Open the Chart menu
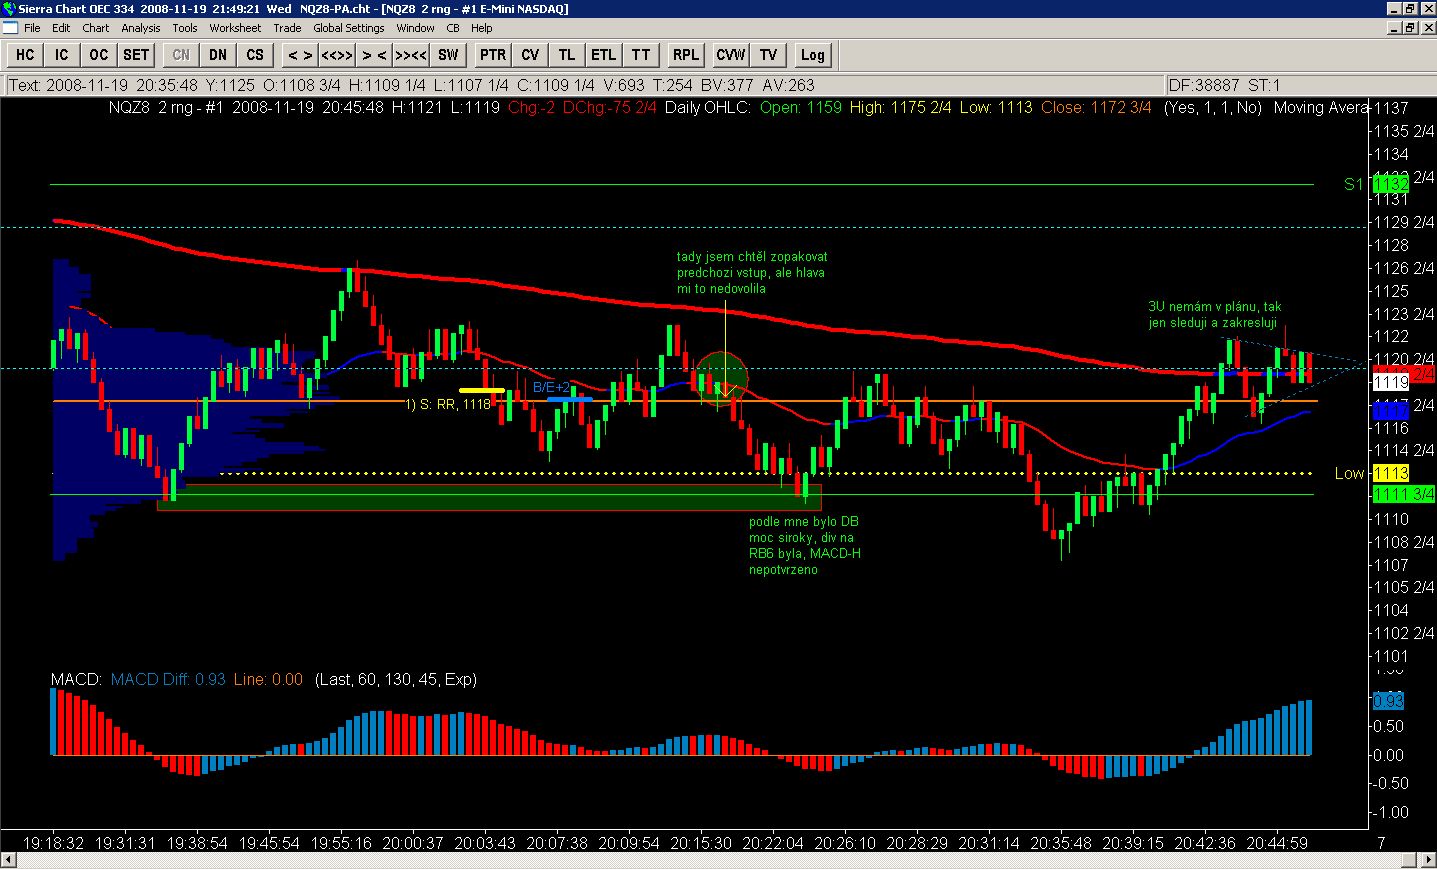 (96, 28)
